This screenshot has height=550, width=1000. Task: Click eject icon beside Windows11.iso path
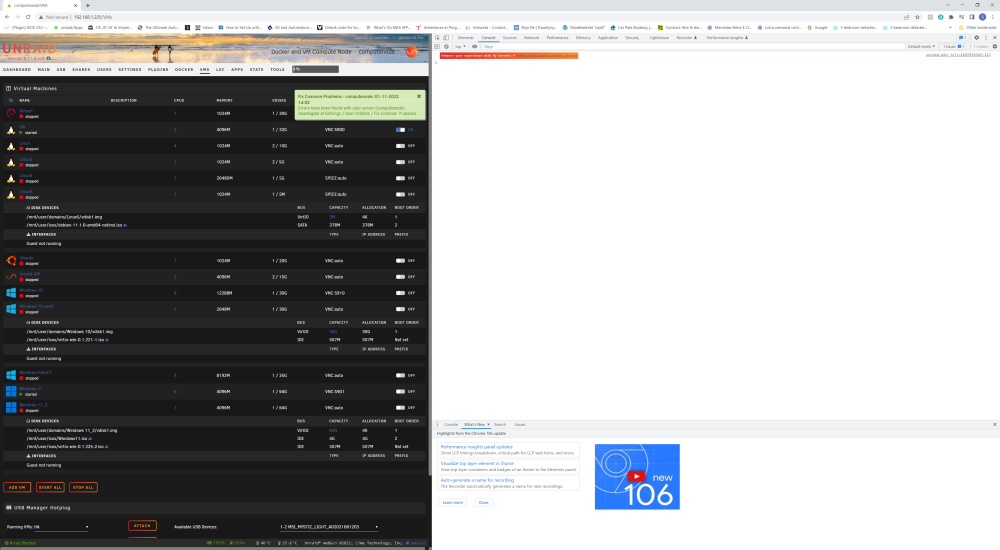90,438
